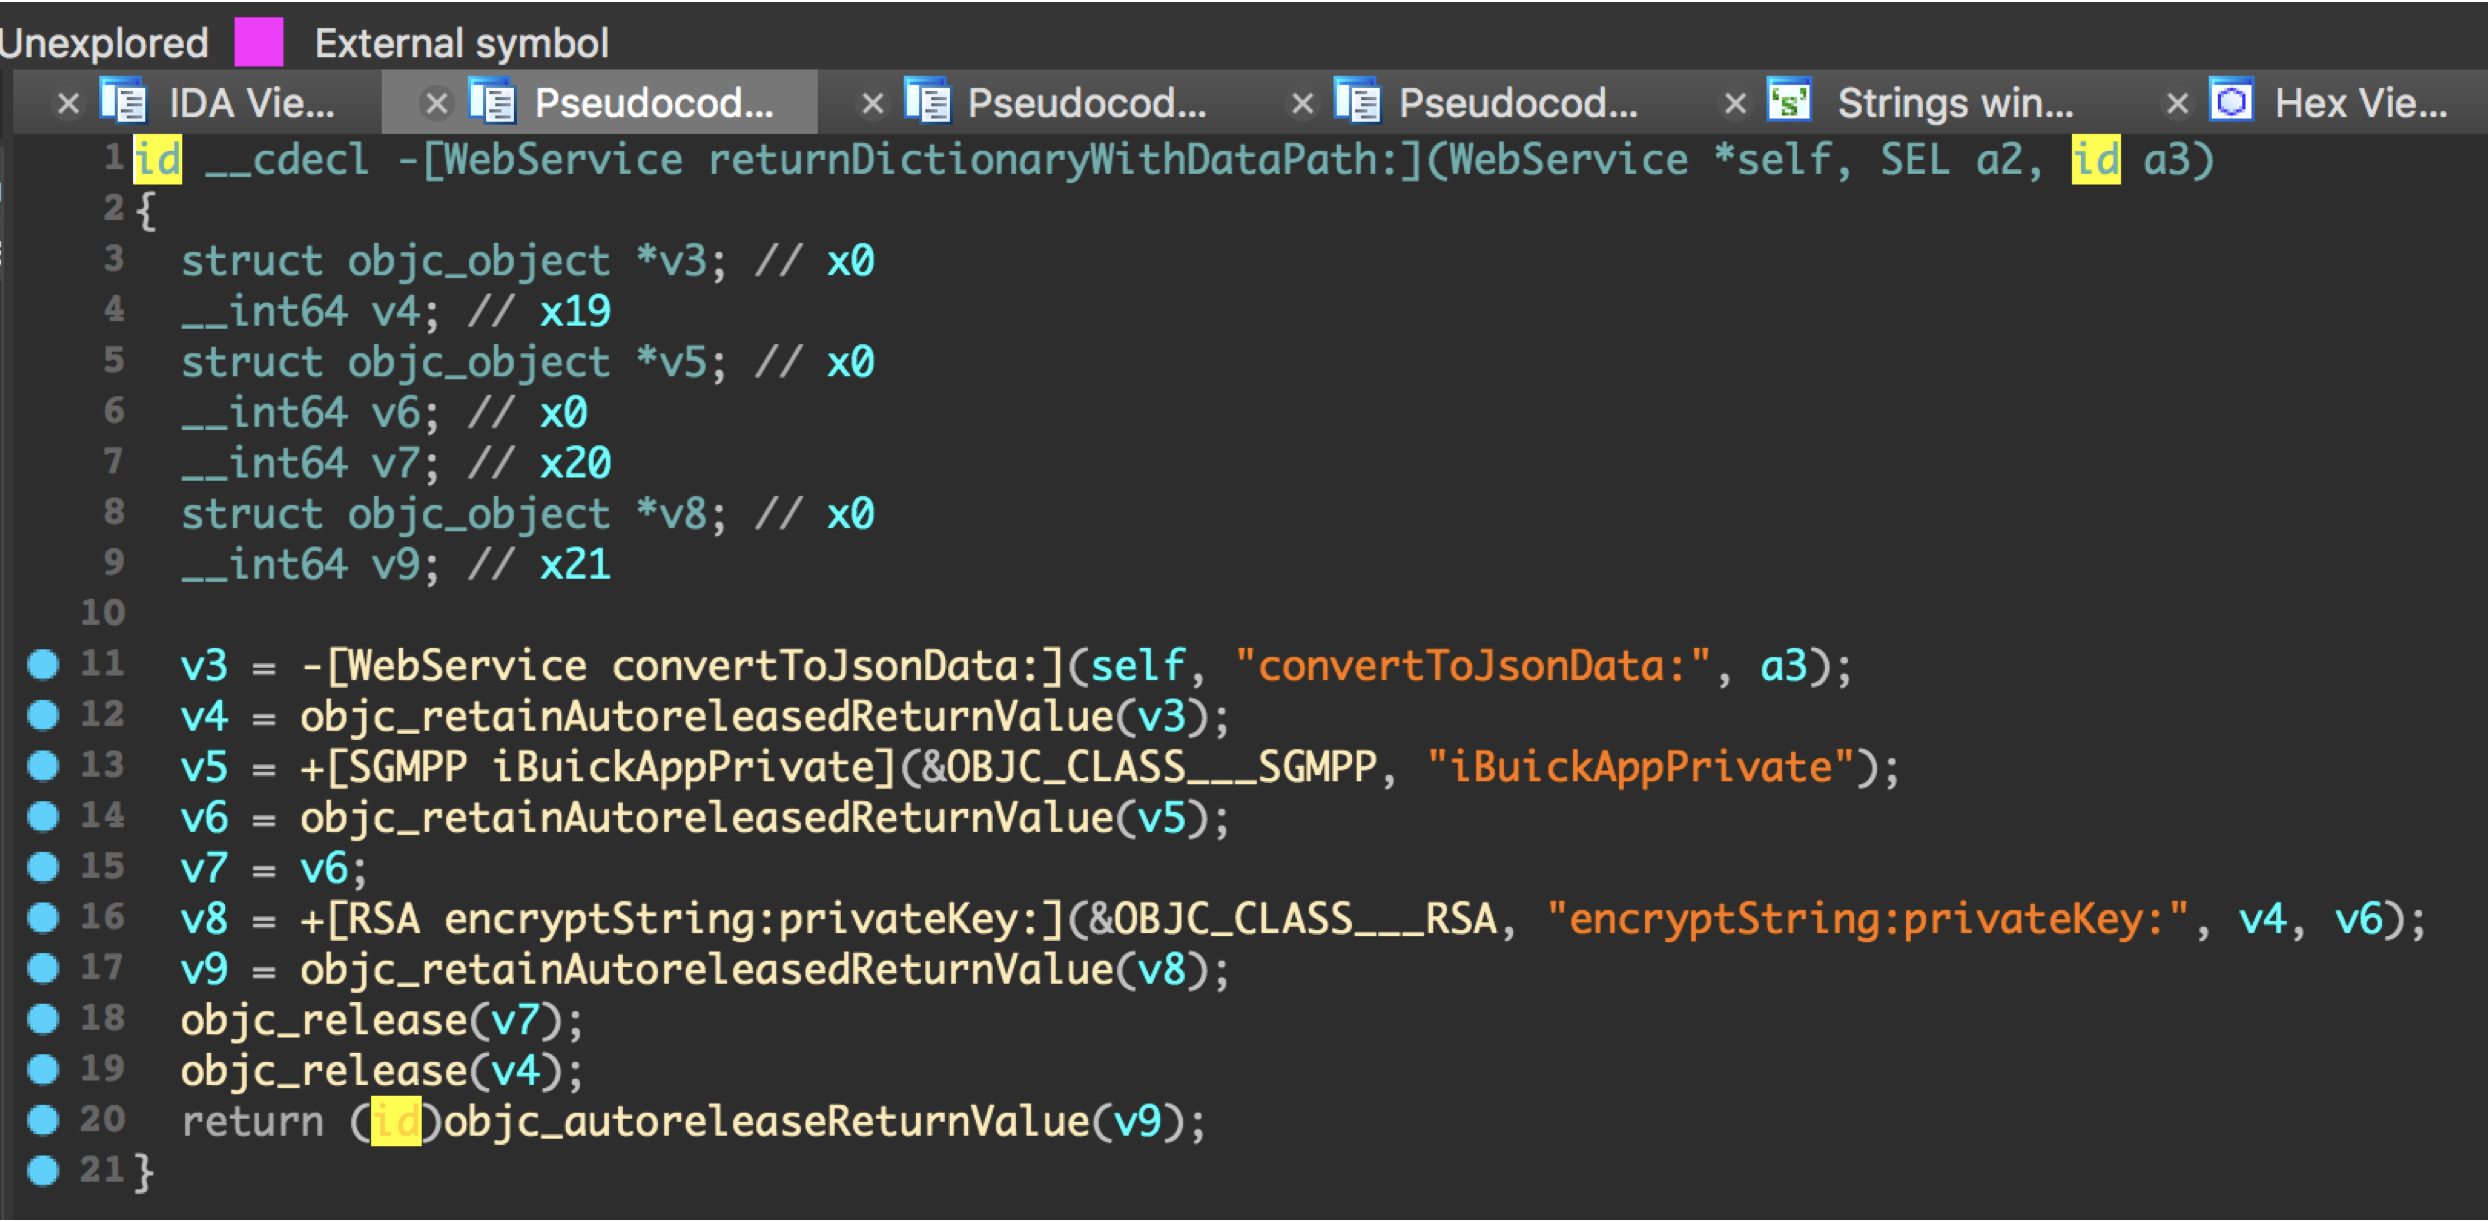Click the active Pseudocode tab's document icon

492,102
